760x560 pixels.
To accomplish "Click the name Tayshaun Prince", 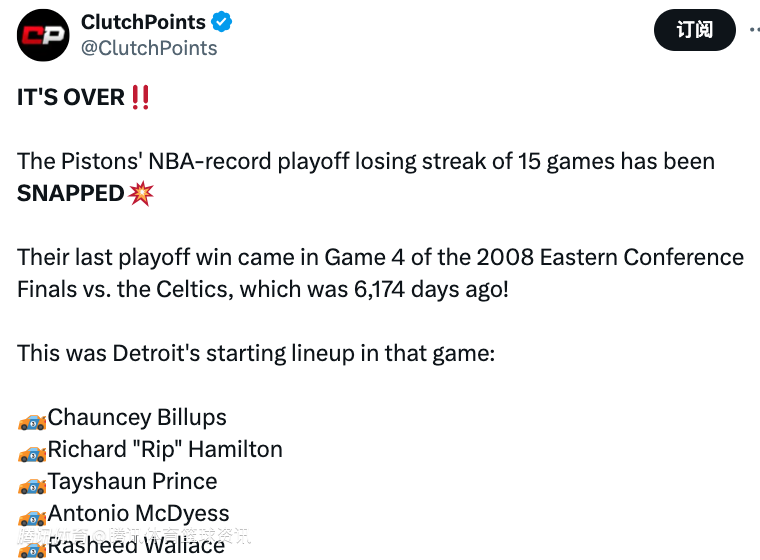I will click(133, 482).
